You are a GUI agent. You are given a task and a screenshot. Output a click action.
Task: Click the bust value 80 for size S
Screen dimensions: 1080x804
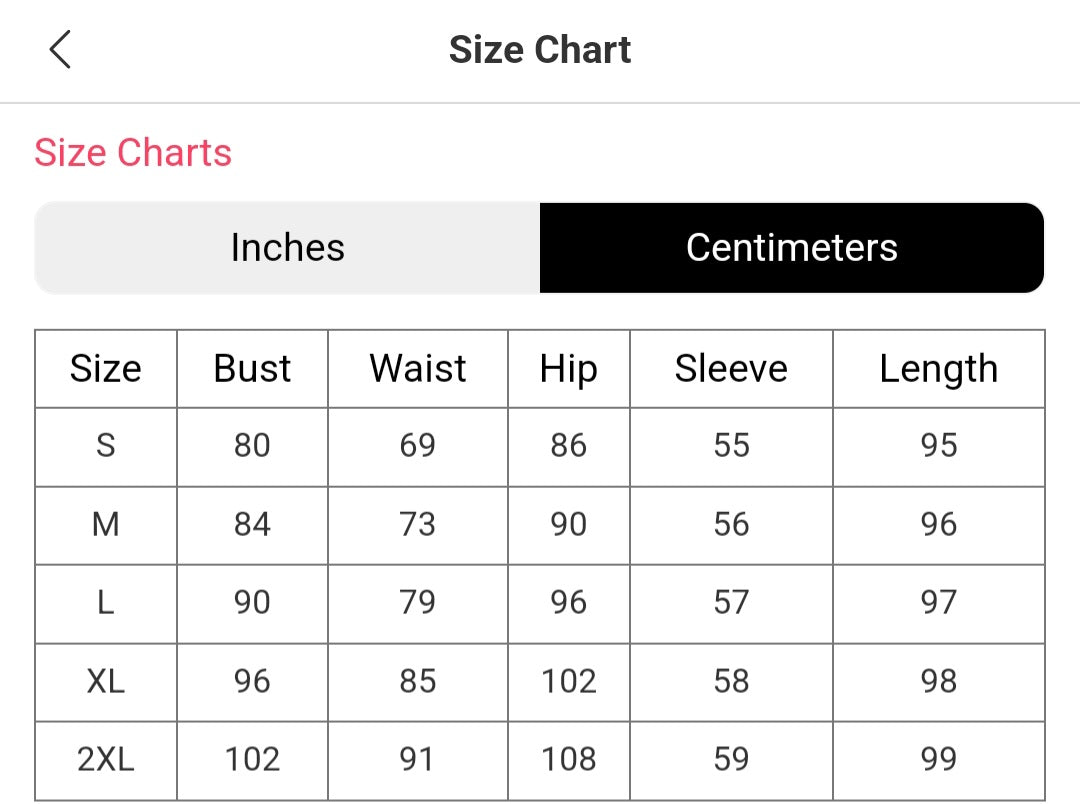[252, 445]
